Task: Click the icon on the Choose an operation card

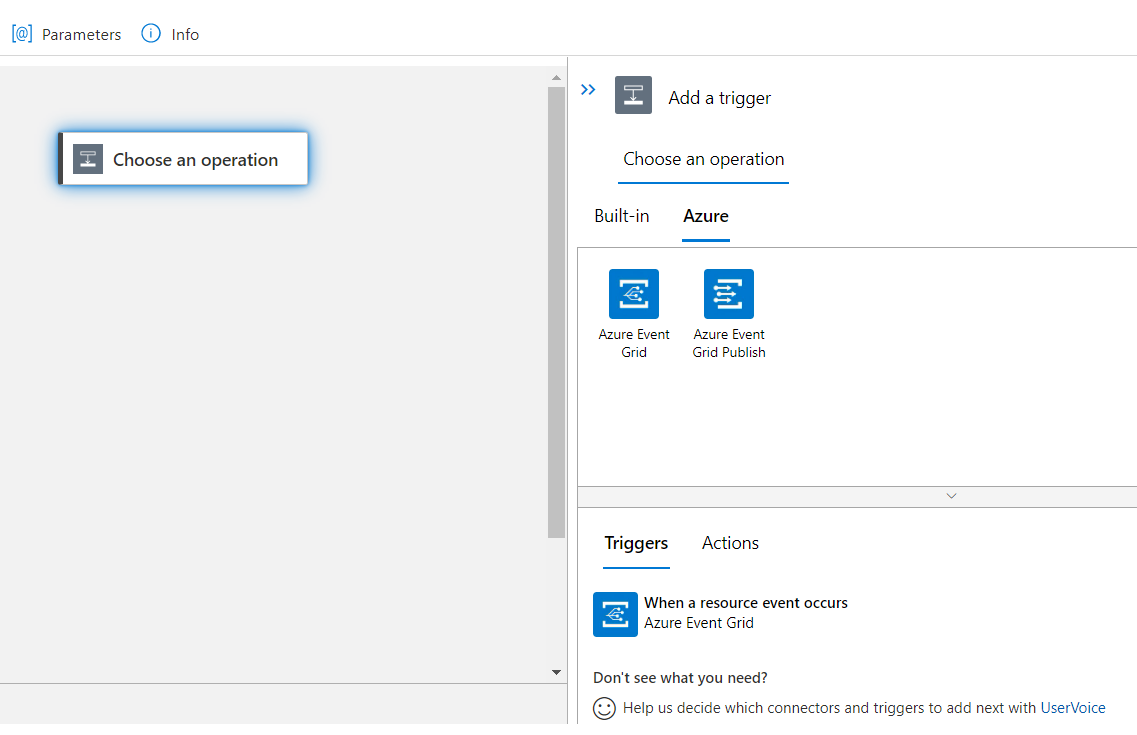Action: [x=88, y=159]
